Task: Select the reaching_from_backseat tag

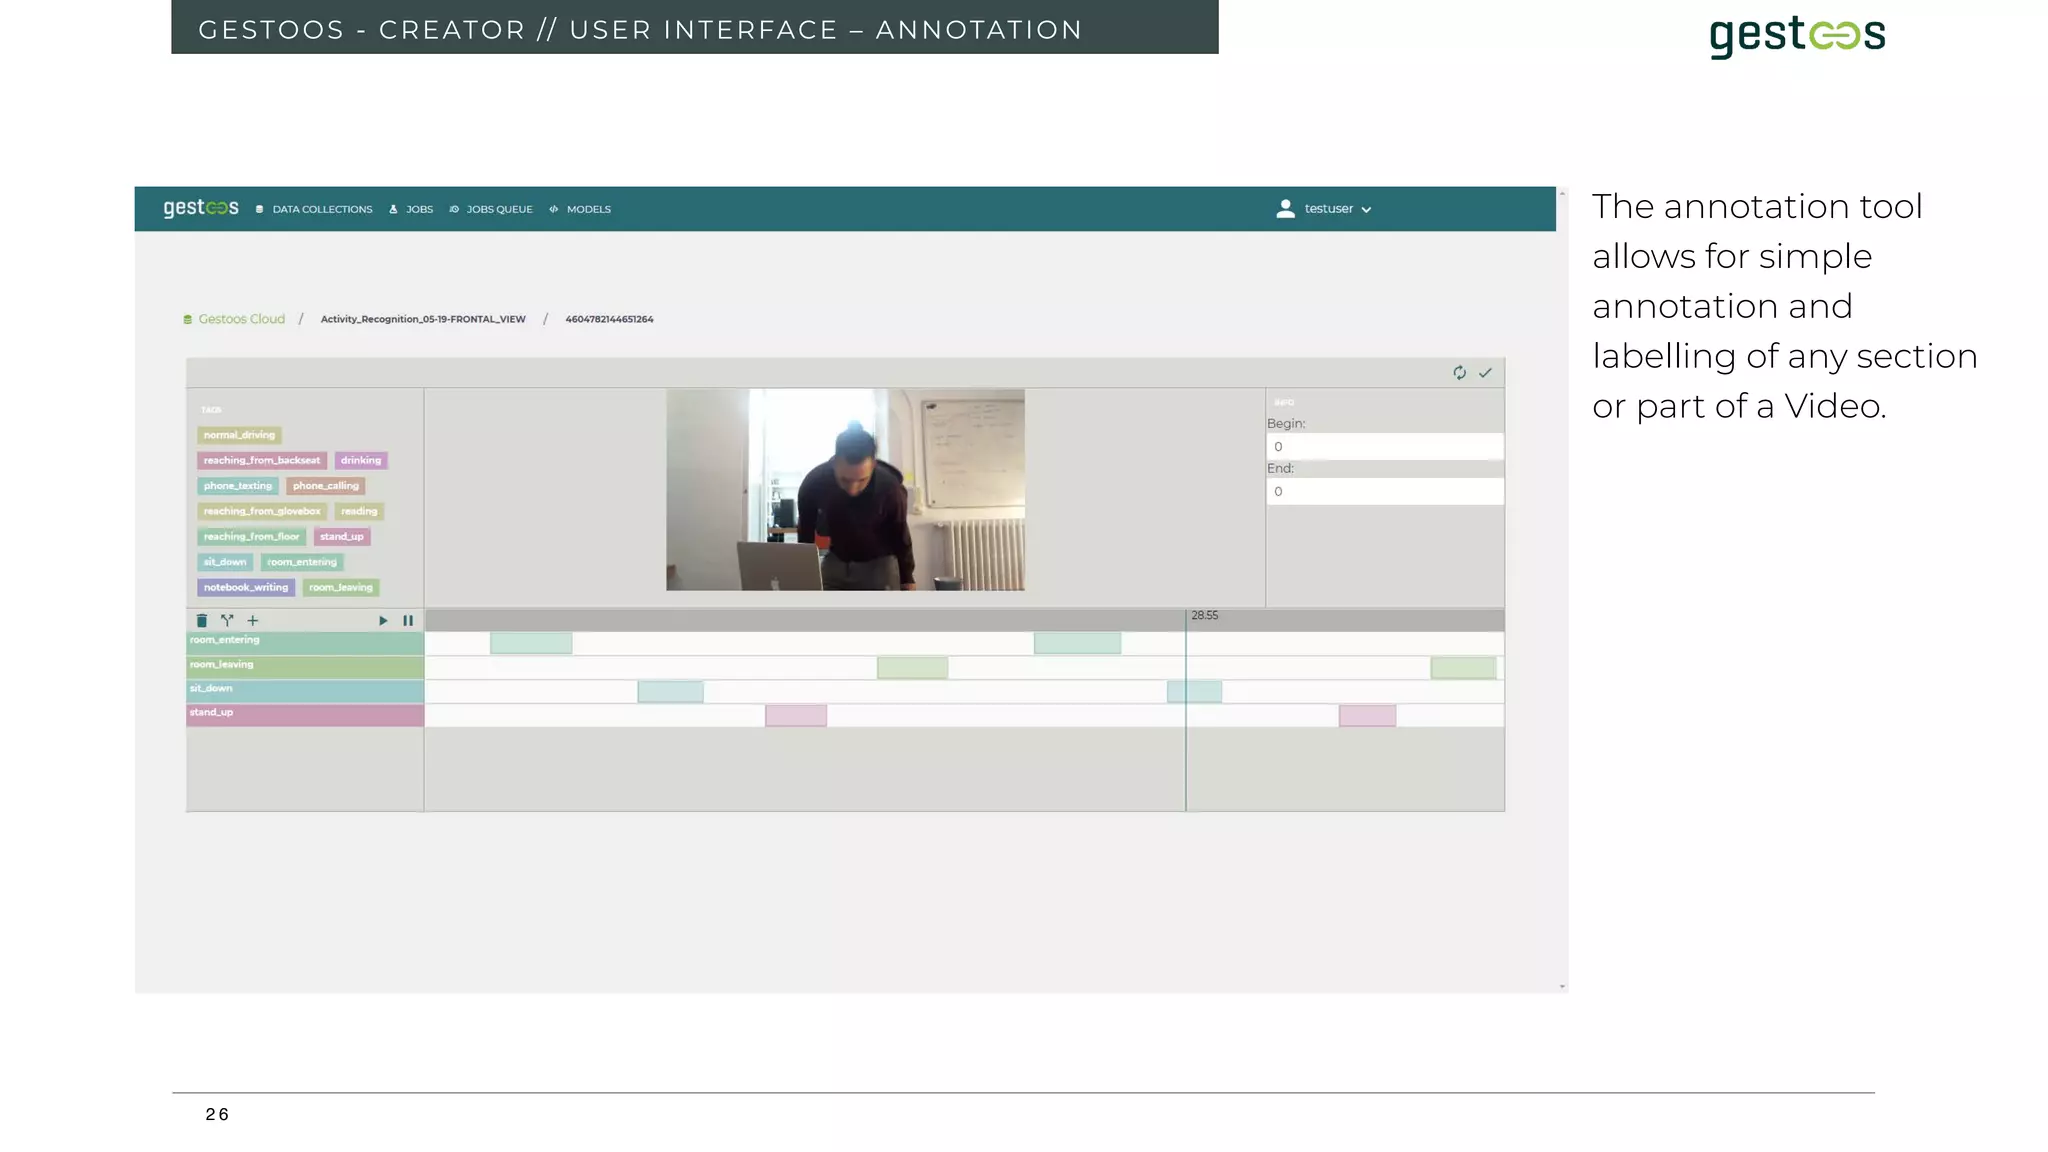Action: coord(262,460)
